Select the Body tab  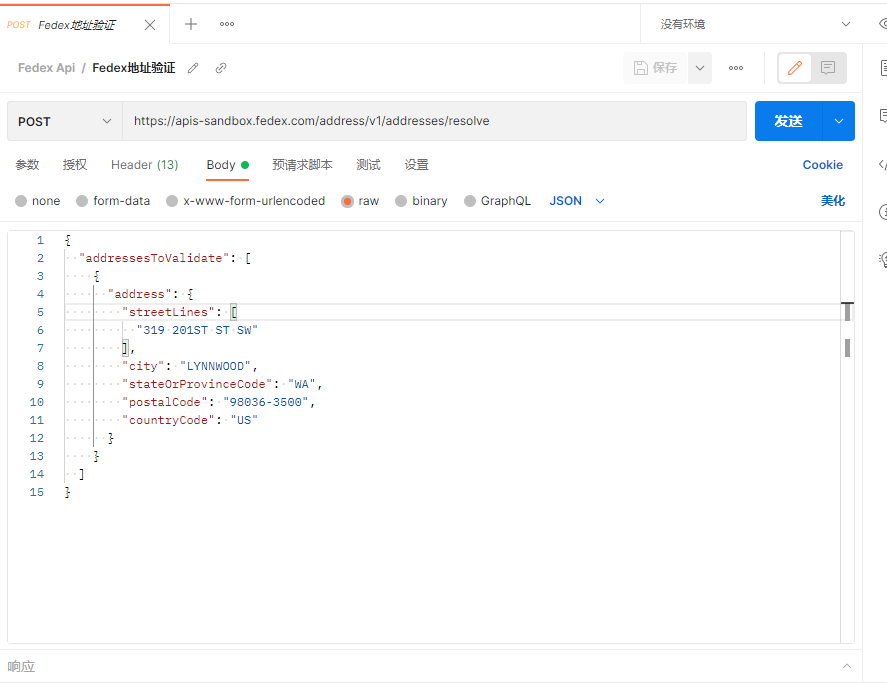(227, 165)
